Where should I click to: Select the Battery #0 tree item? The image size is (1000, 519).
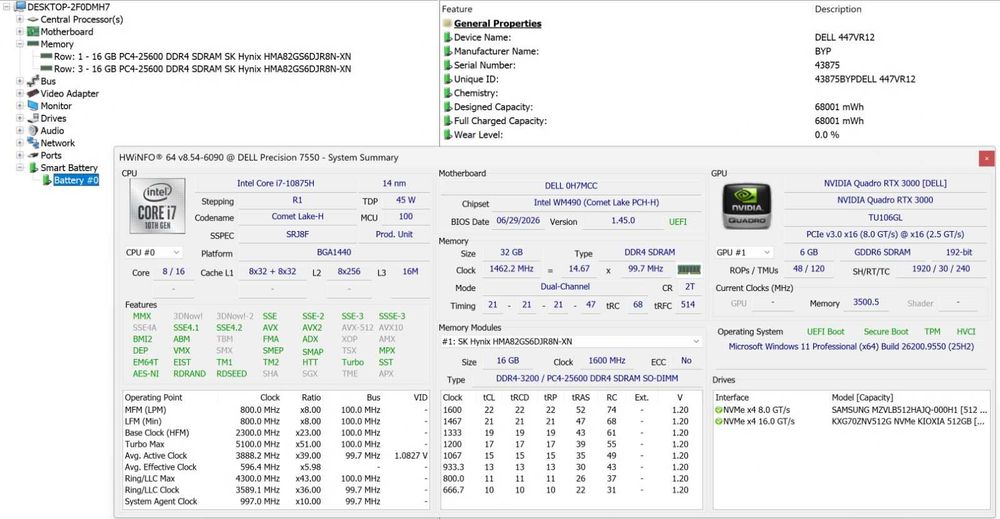tap(76, 180)
